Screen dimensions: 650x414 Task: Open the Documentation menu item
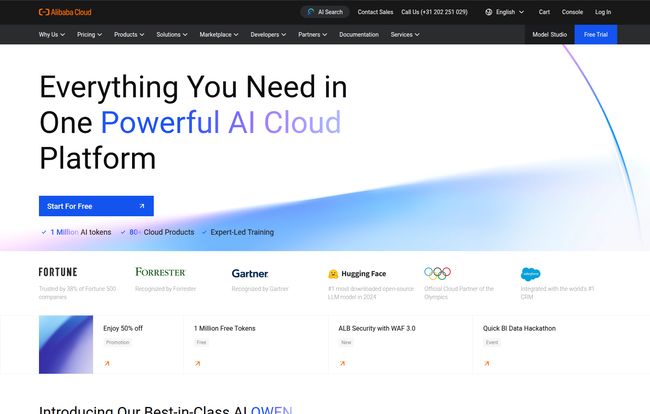359,34
